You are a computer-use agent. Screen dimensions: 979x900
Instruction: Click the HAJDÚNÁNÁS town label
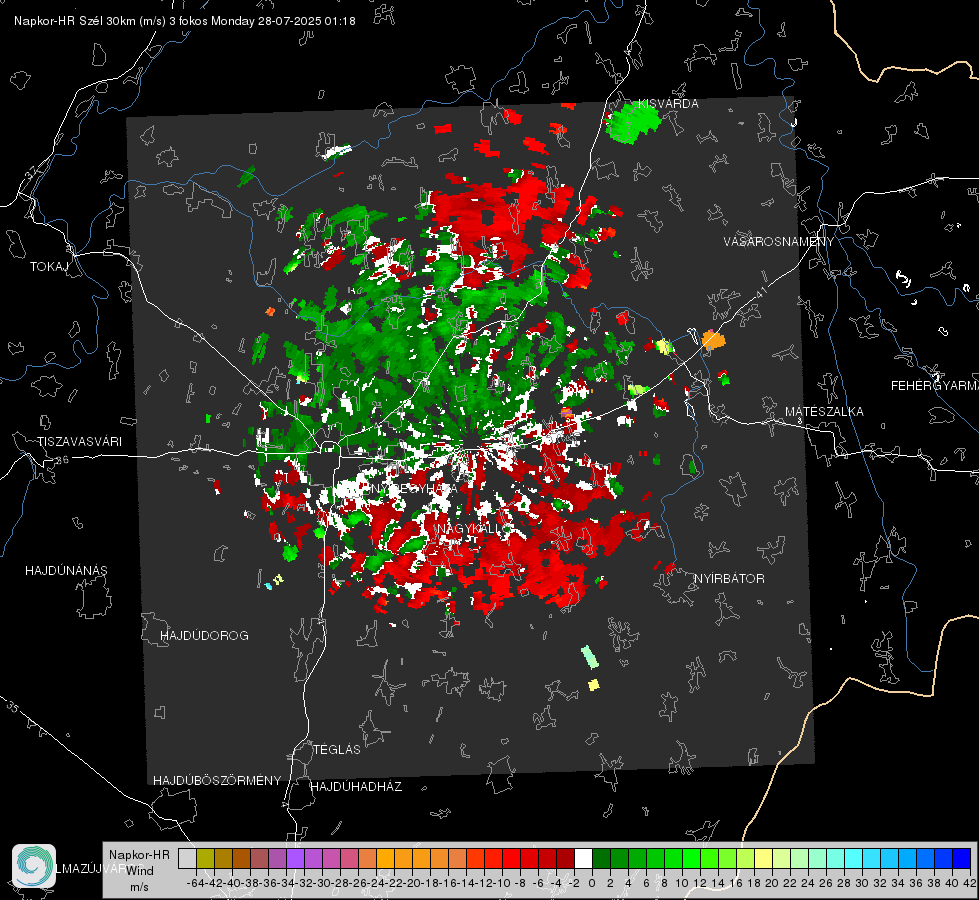(66, 571)
